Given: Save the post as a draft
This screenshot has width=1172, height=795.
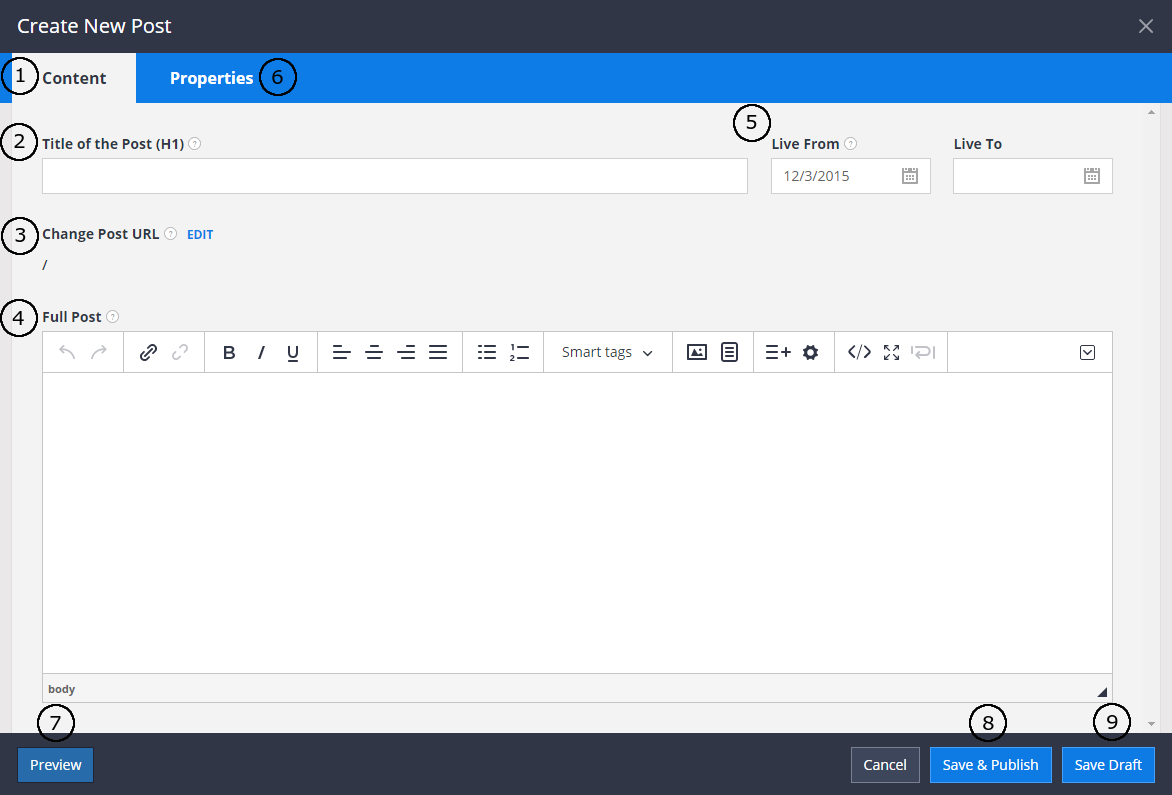Looking at the screenshot, I should pos(1108,764).
